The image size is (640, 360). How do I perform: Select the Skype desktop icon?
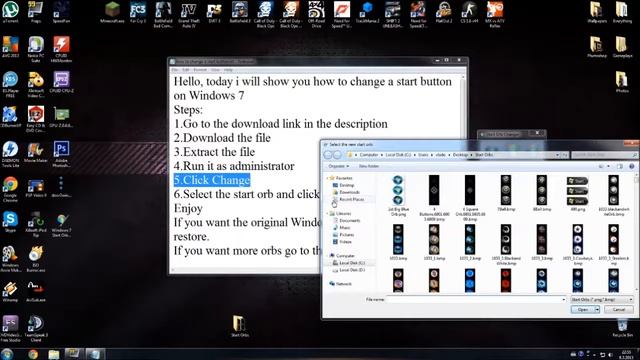(10, 222)
